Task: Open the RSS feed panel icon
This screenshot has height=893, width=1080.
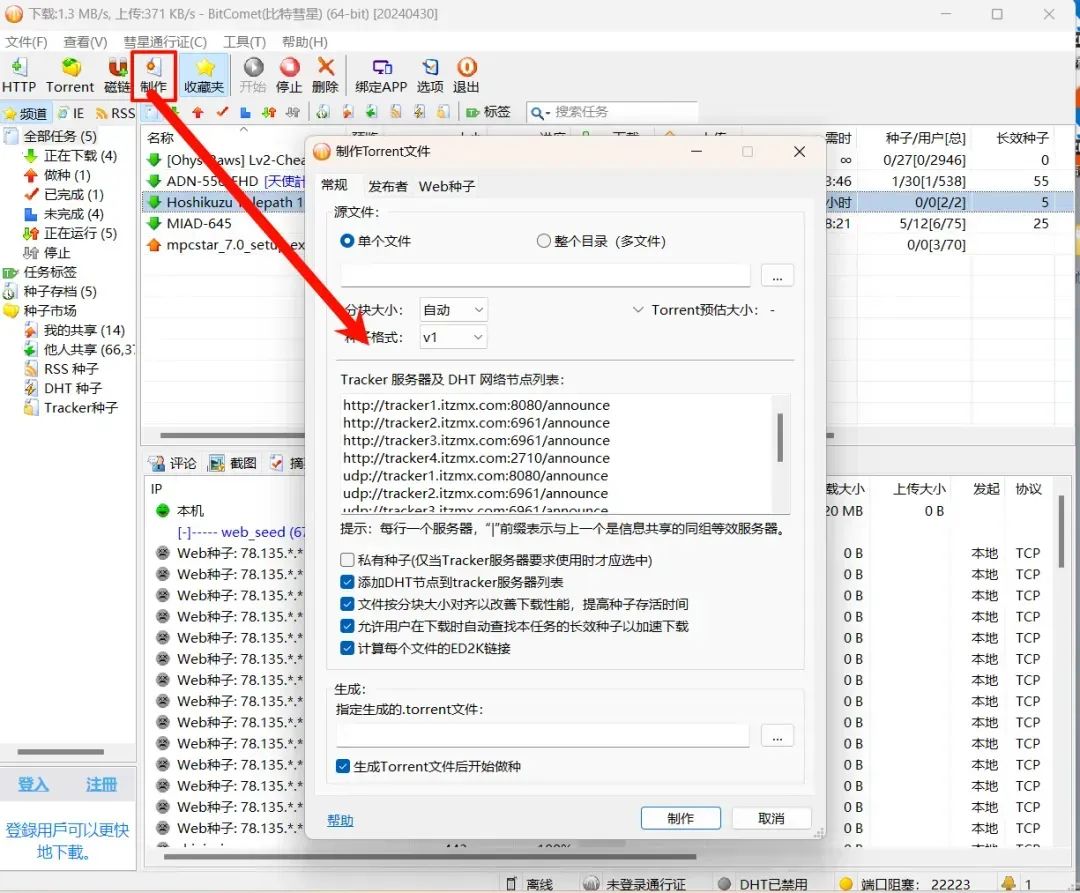Action: point(101,113)
